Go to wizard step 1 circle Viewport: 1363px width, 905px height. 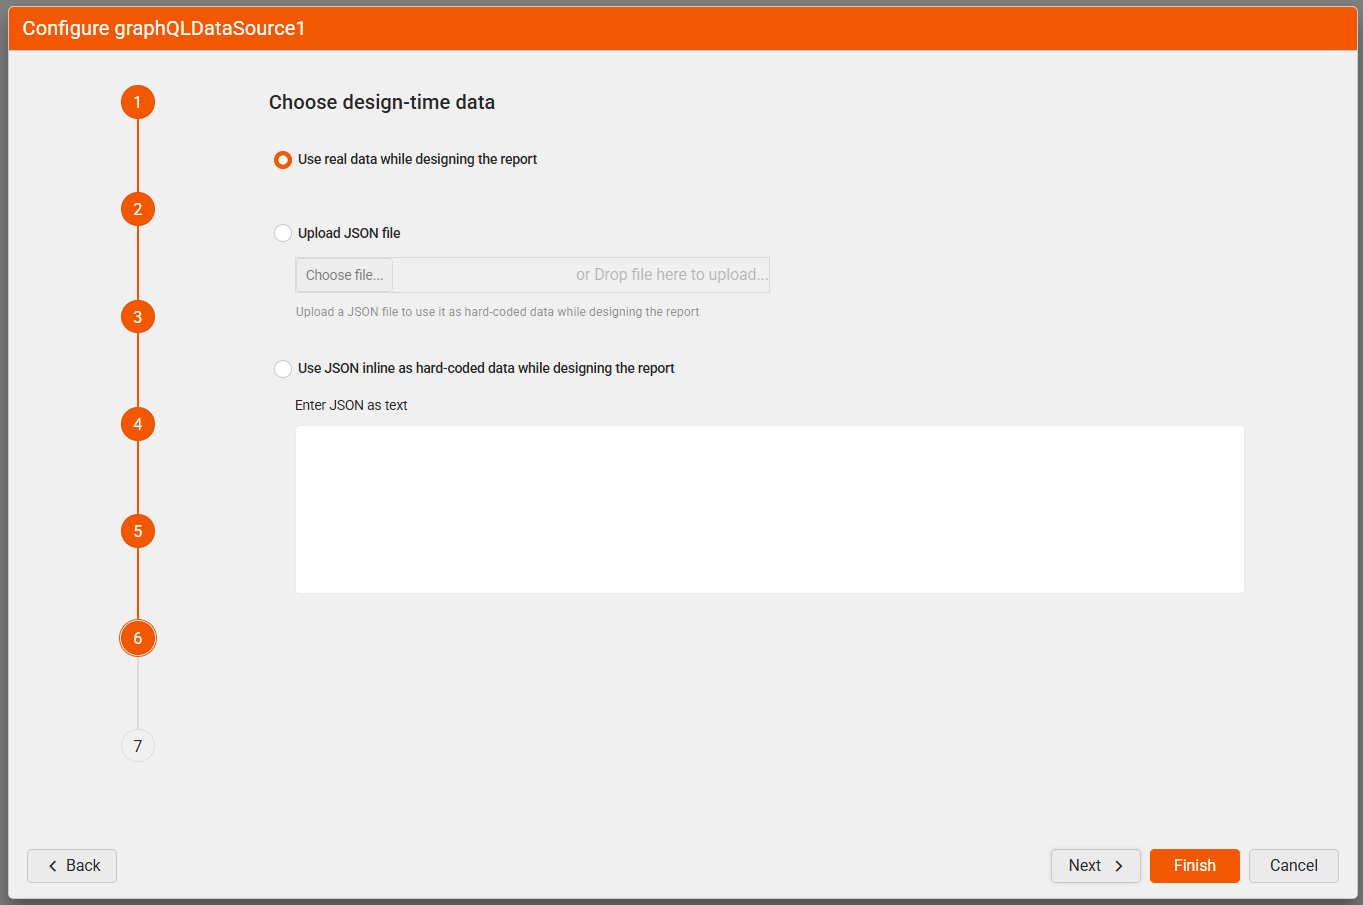[x=138, y=102]
